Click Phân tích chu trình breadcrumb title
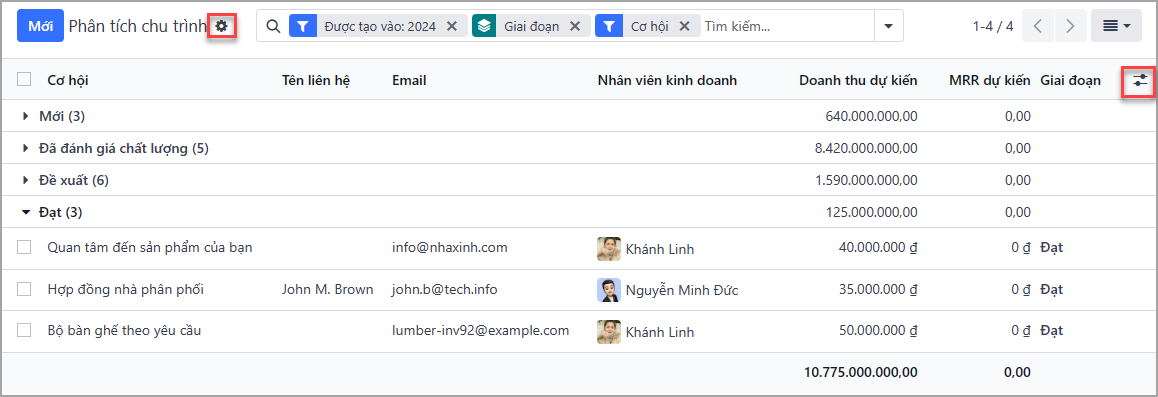The image size is (1158, 397). click(x=138, y=27)
